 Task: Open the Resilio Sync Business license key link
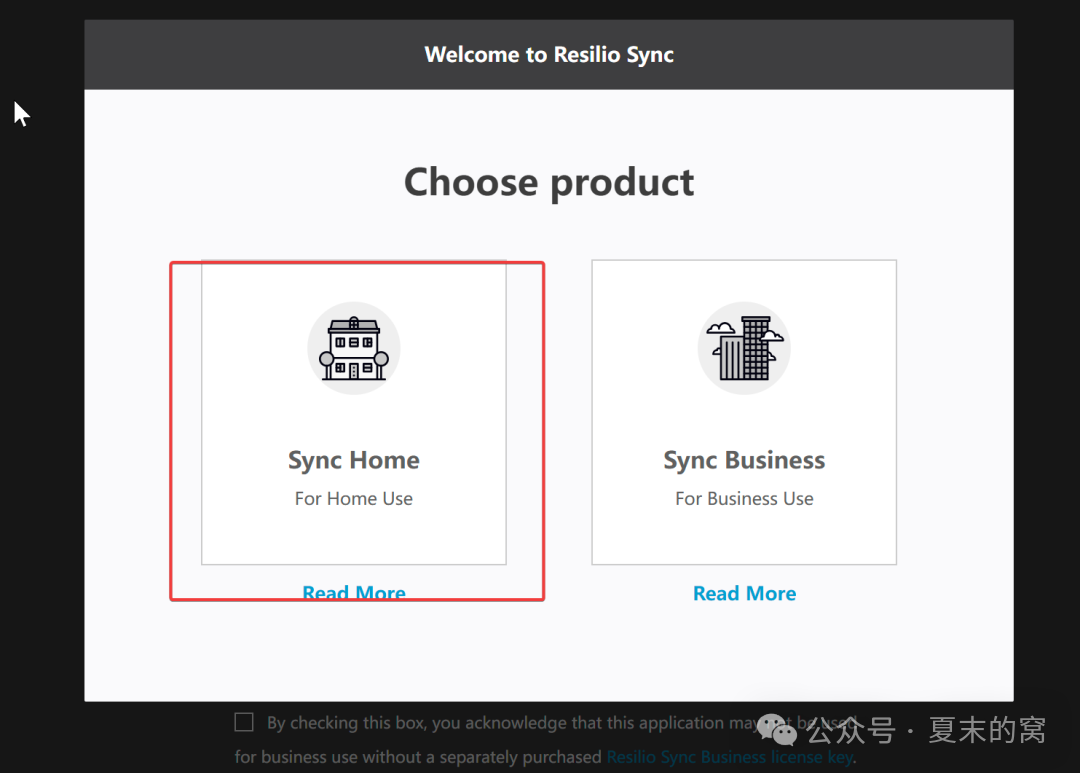(x=729, y=757)
